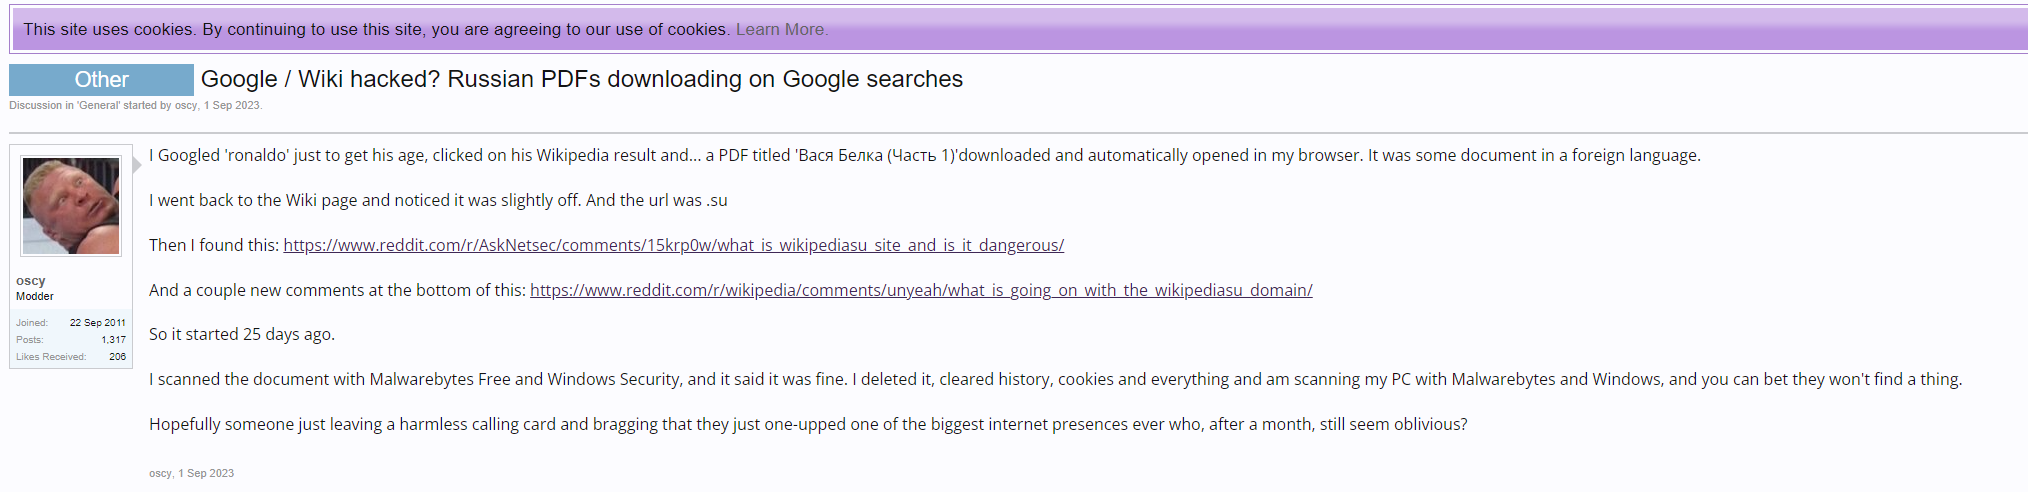Open post permalink date in footer

tap(206, 473)
